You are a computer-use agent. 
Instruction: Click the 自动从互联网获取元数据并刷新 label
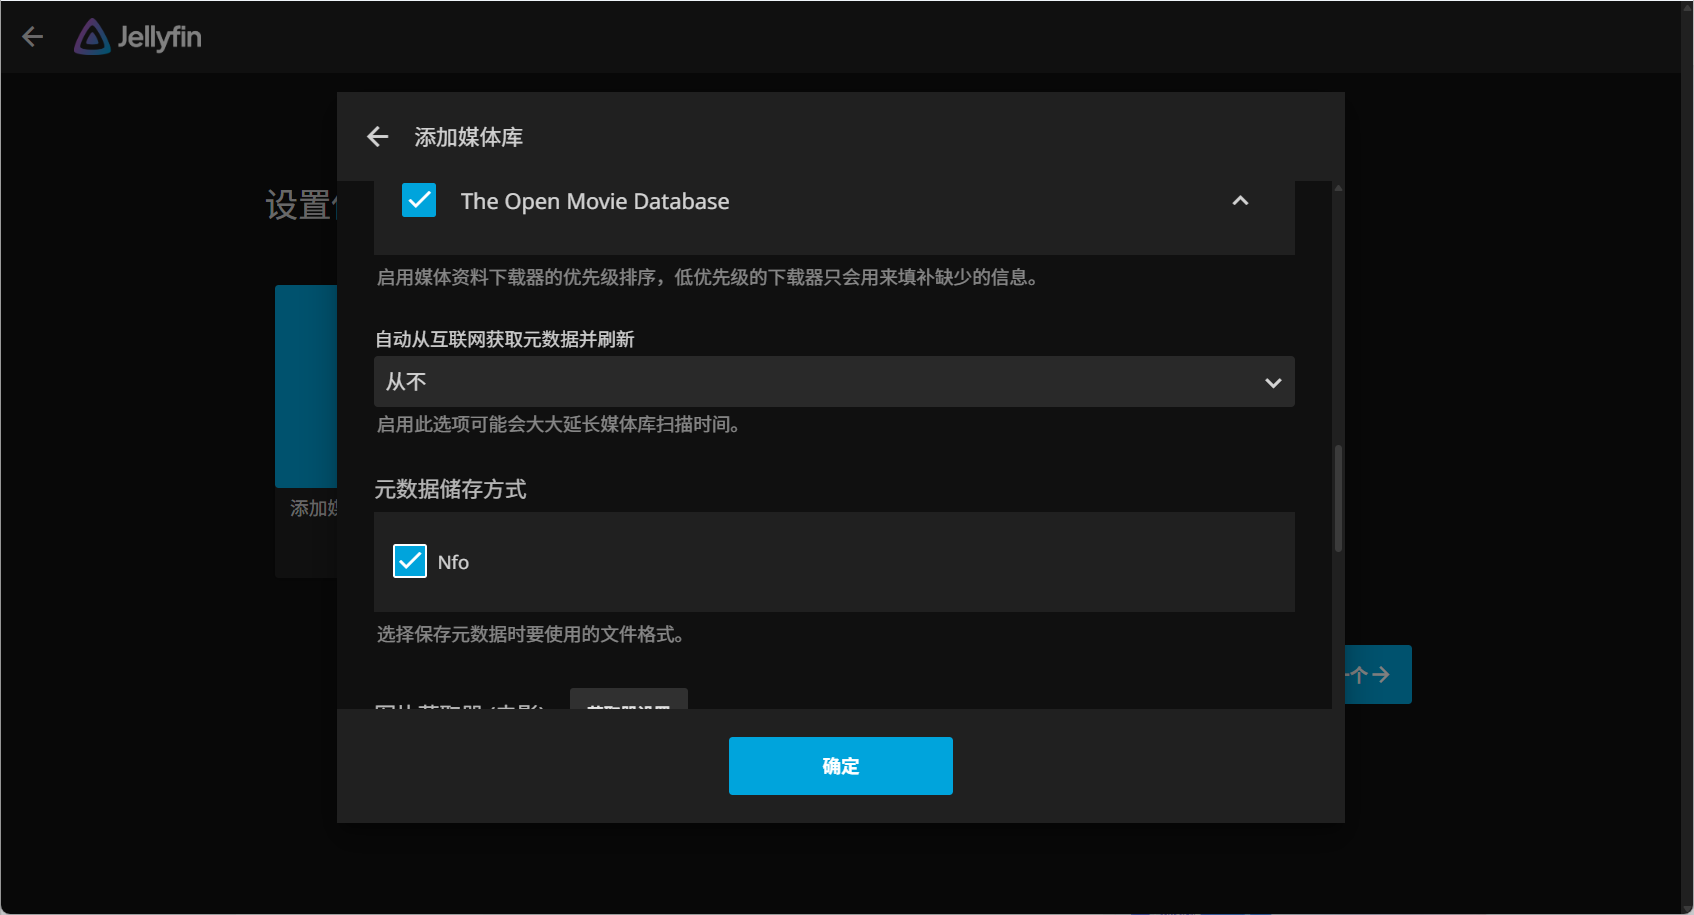(x=505, y=339)
